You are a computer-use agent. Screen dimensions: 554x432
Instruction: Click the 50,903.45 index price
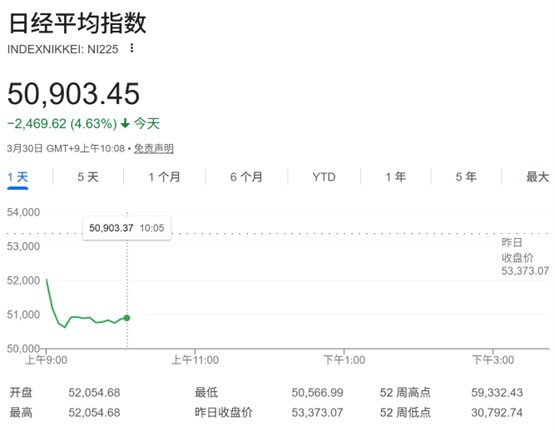73,94
